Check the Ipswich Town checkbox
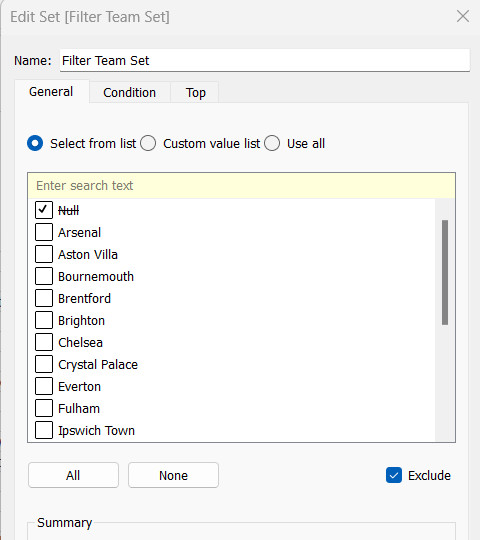 click(44, 430)
